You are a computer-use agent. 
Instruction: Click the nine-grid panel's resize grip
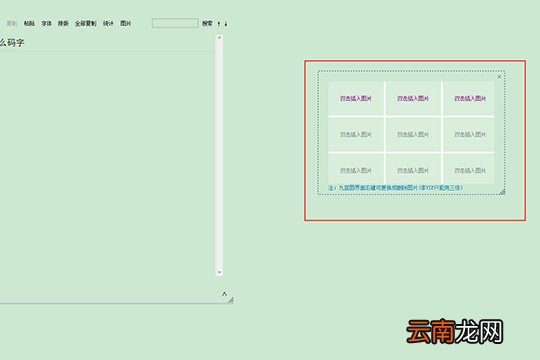502,192
